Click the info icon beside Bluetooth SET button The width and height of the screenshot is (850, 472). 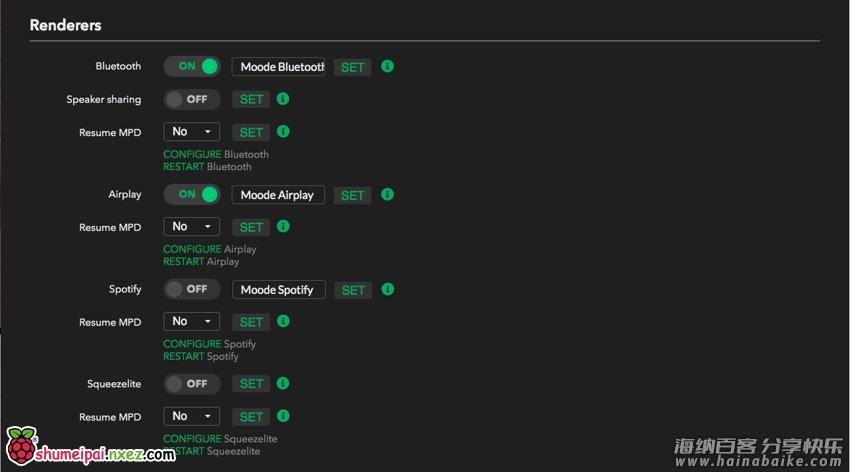click(x=387, y=66)
